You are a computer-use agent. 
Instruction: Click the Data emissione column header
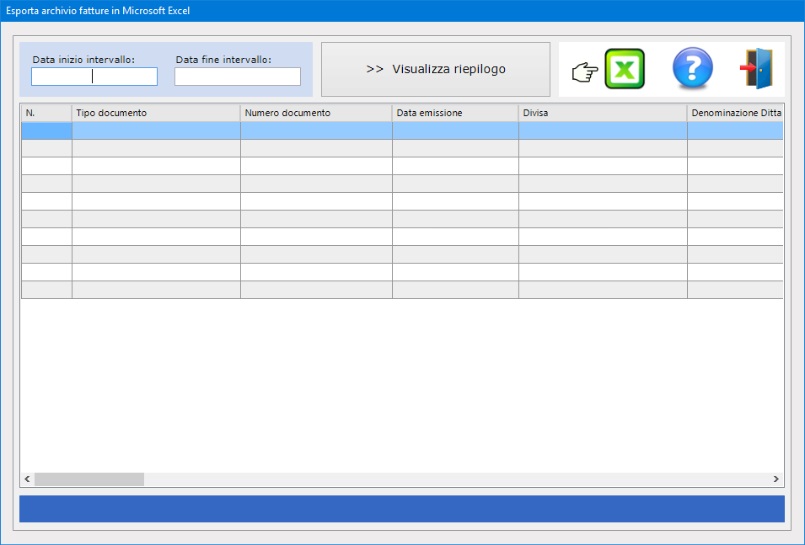tap(455, 113)
